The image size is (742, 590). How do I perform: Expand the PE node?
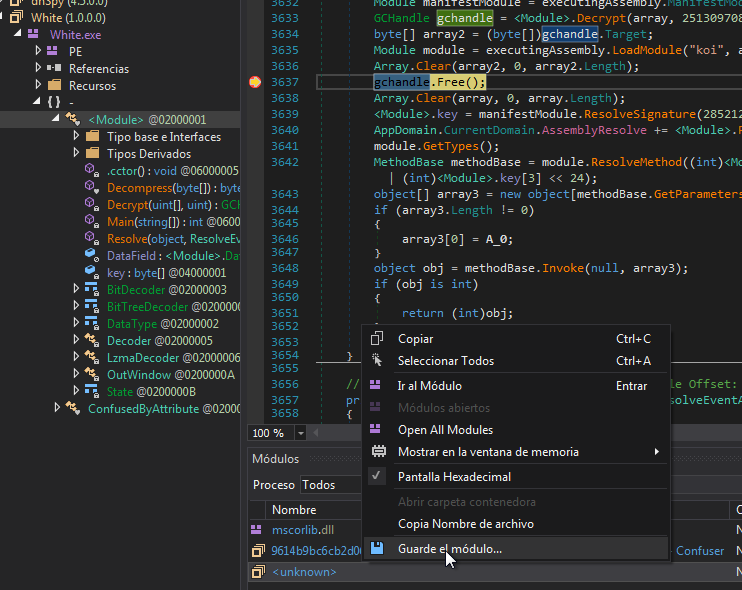38,50
